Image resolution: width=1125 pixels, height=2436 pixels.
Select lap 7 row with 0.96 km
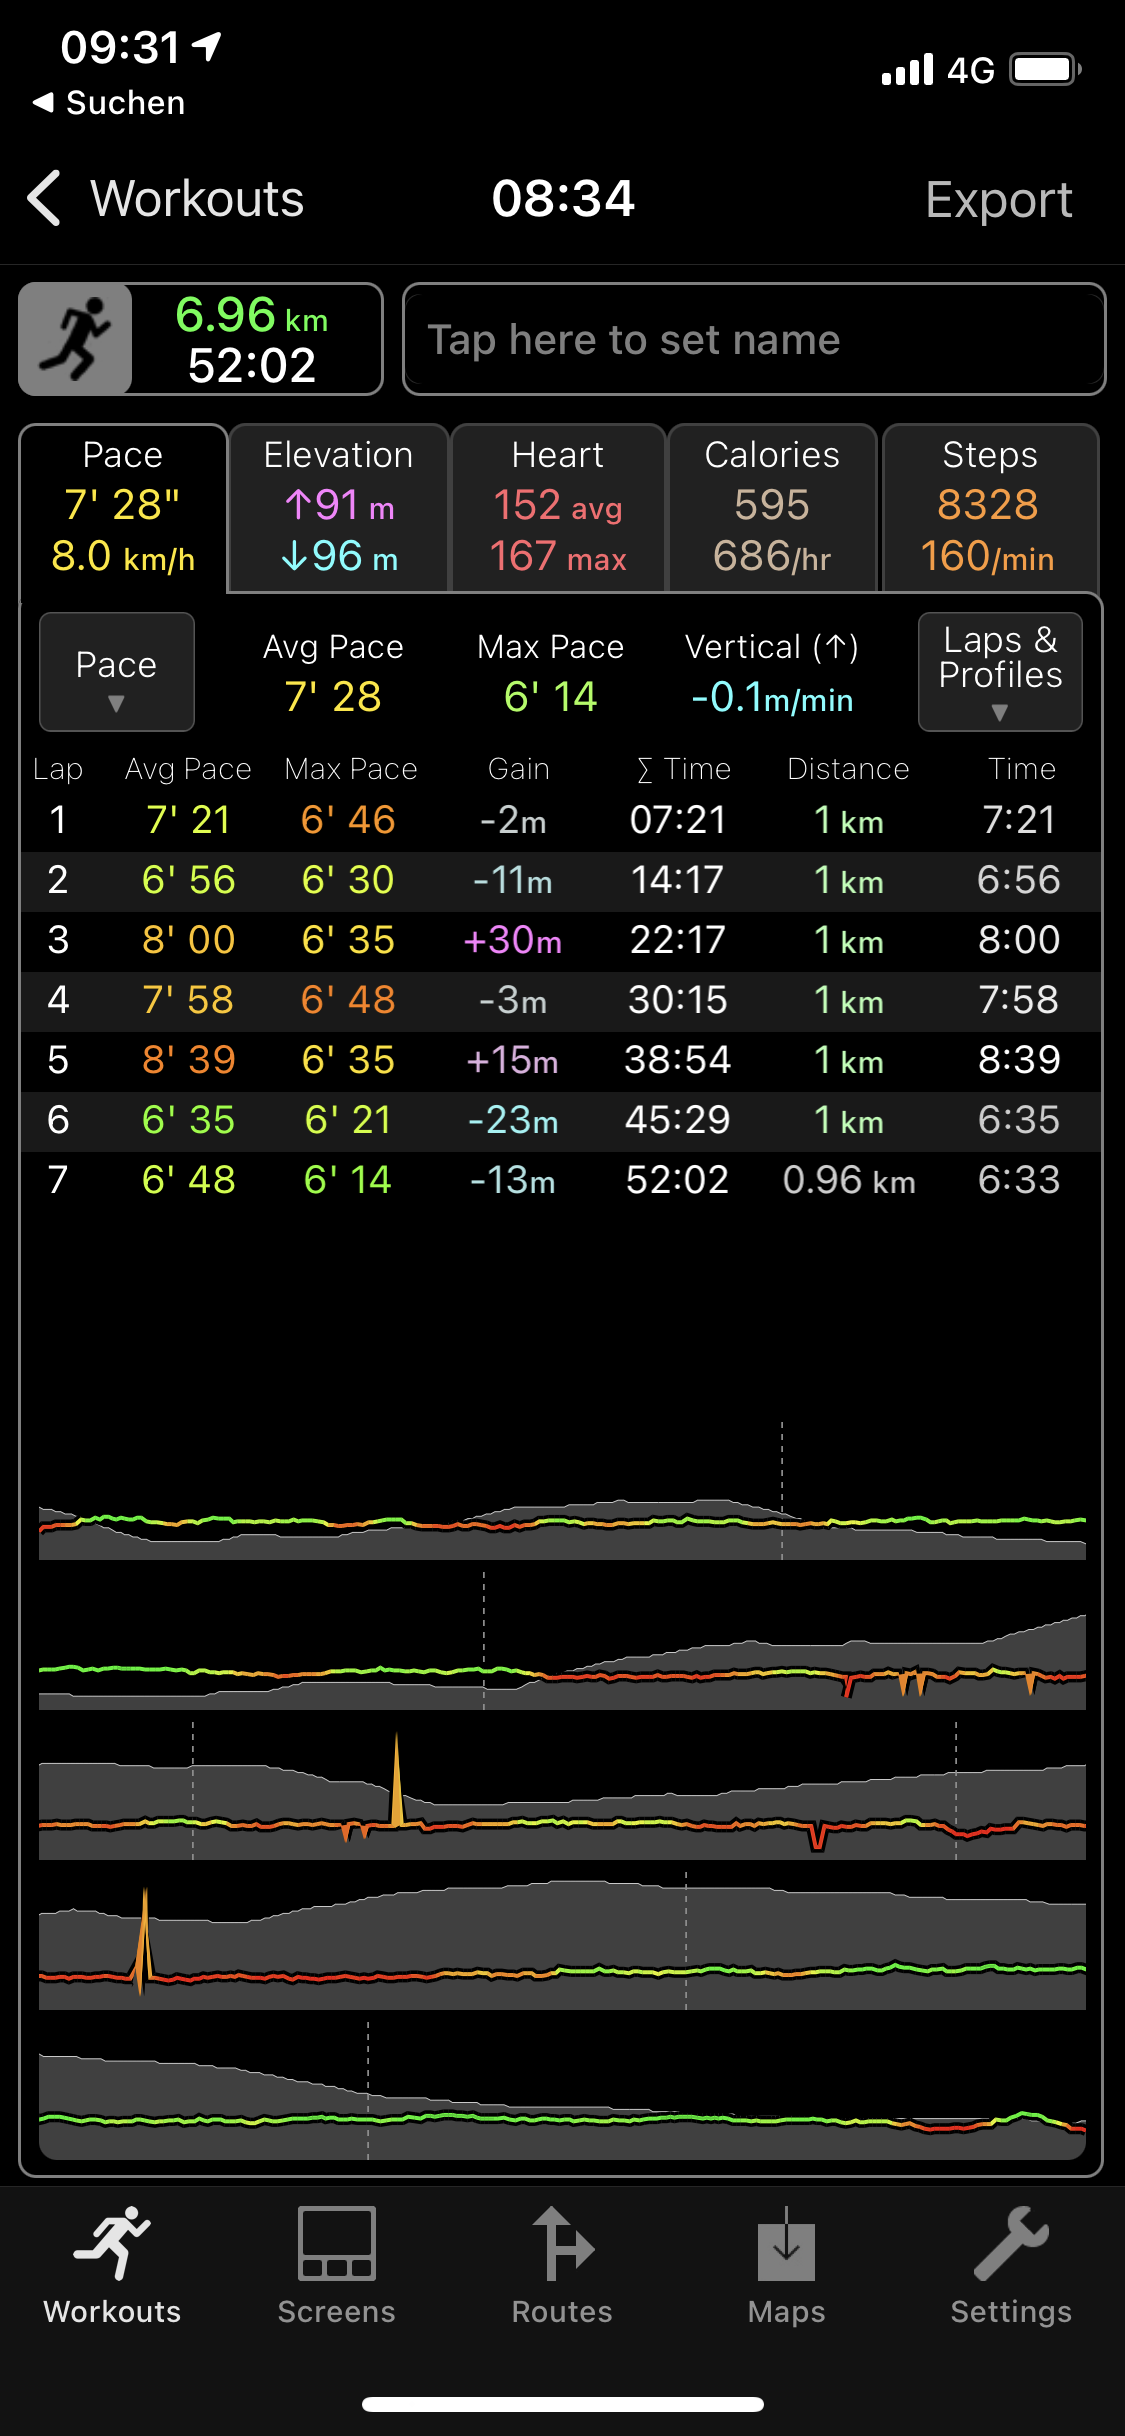560,1181
